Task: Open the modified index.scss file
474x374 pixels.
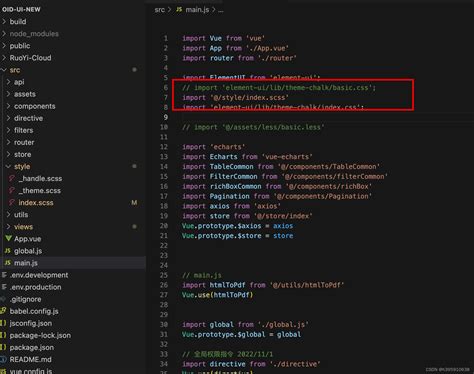Action: click(x=36, y=203)
